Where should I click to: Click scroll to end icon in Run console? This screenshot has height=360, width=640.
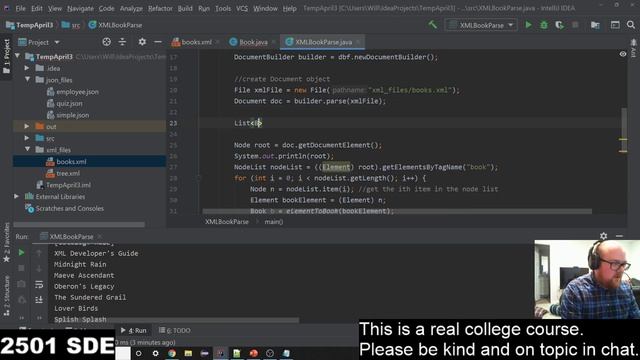tap(39, 300)
